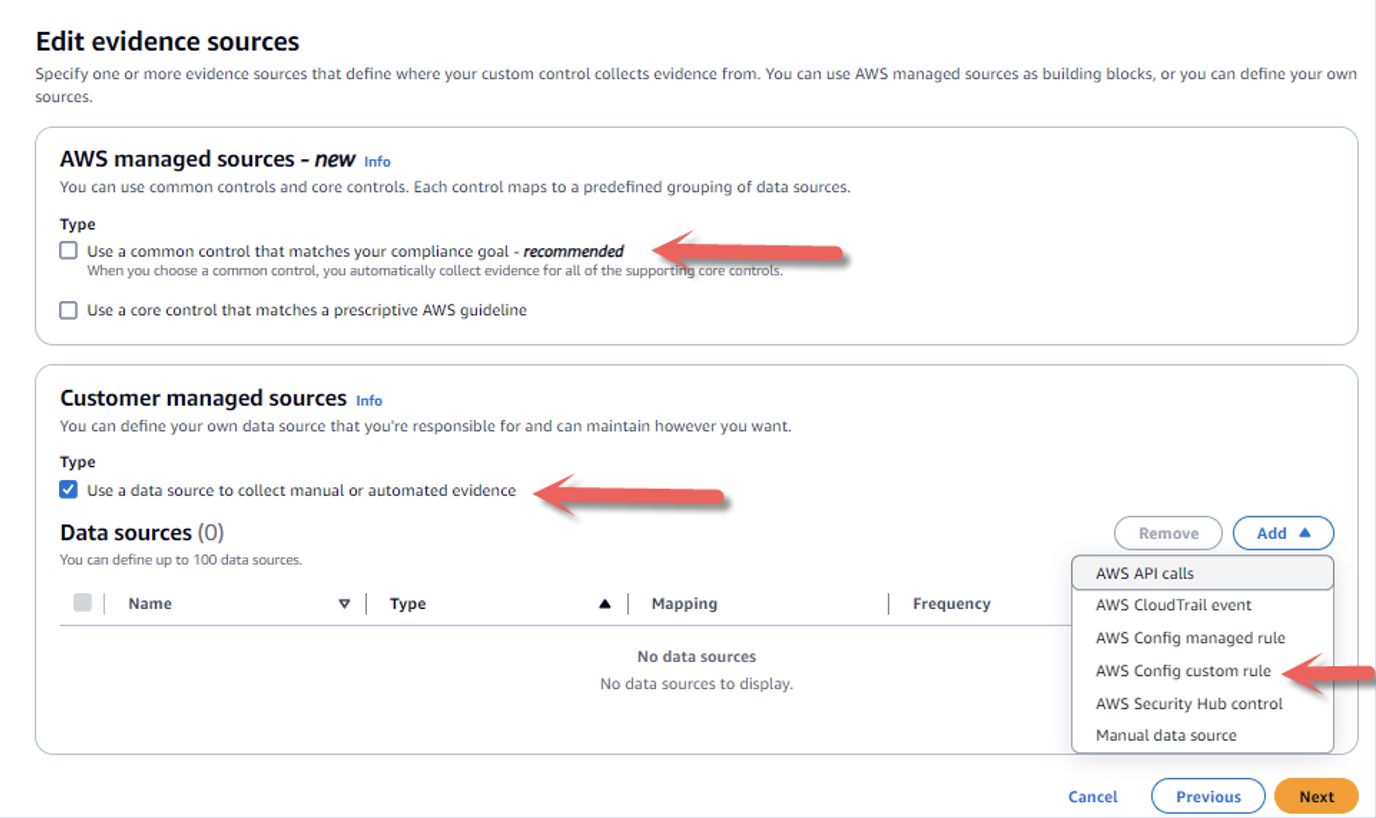Collapse the Add dropdown arrow
This screenshot has height=818, width=1376.
[x=1307, y=533]
